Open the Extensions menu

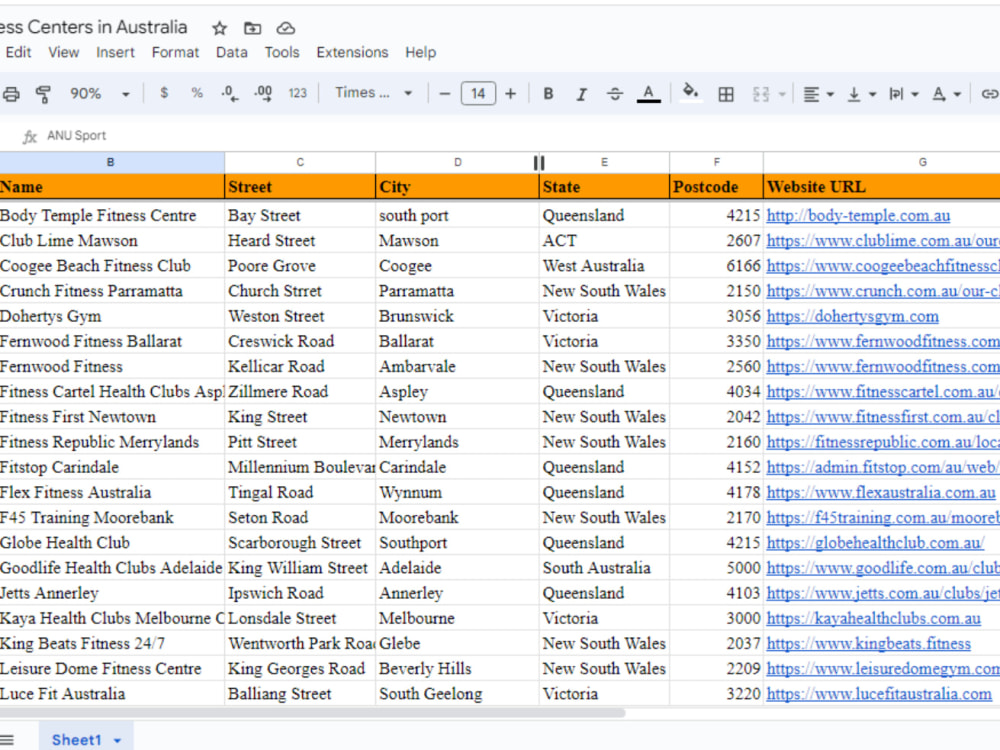[x=352, y=52]
